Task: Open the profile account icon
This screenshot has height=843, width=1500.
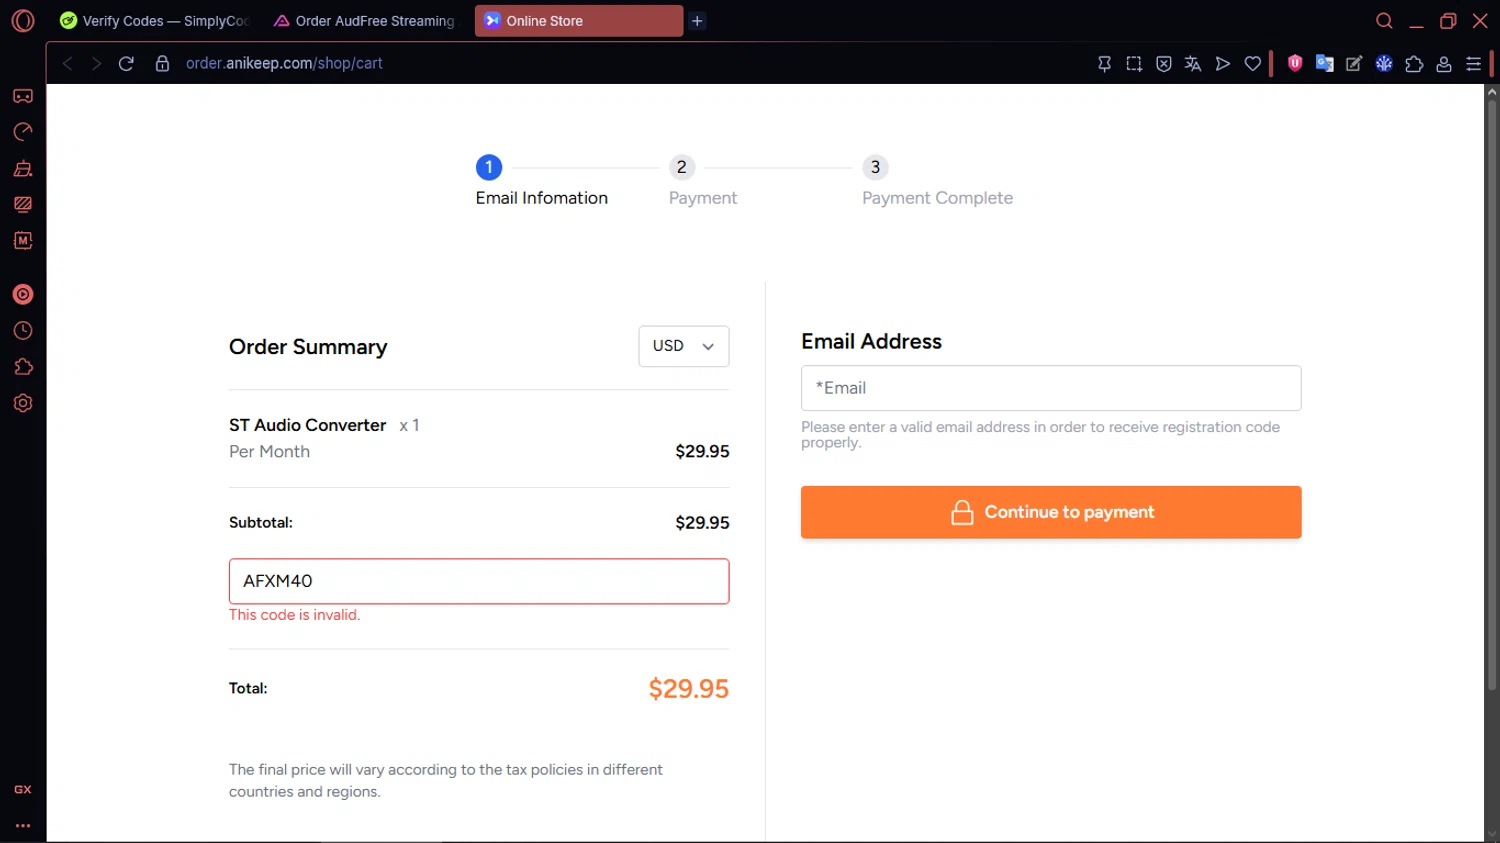Action: 1444,63
